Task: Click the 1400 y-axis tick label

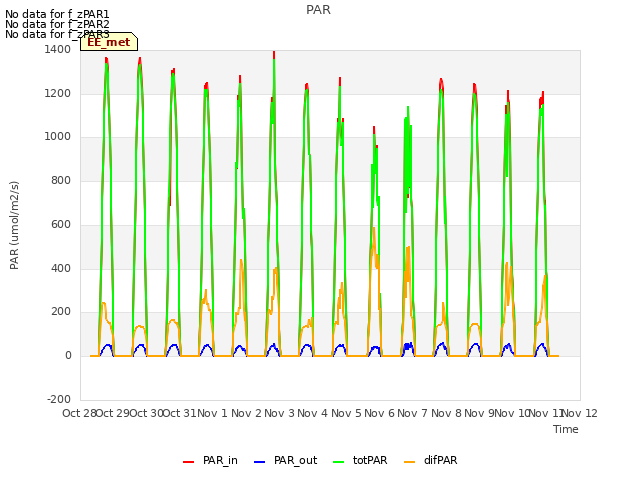Action: pyautogui.click(x=58, y=49)
